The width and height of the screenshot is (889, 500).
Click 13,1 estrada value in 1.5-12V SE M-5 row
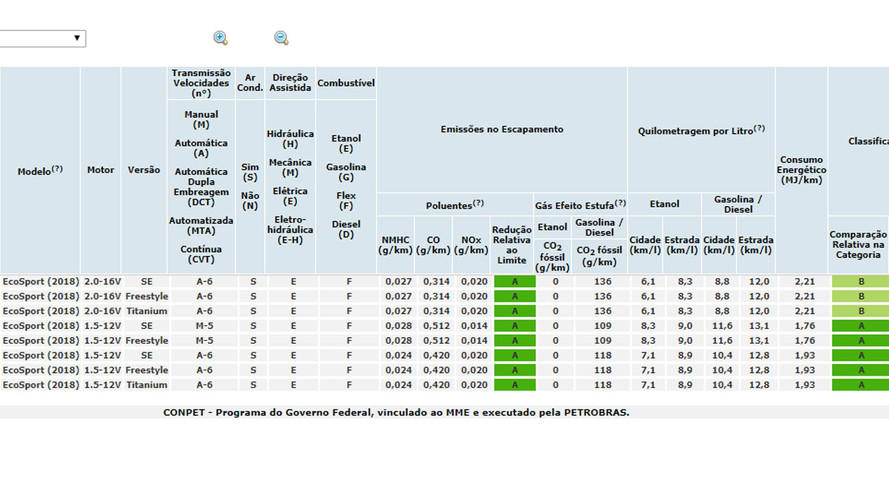pos(759,326)
